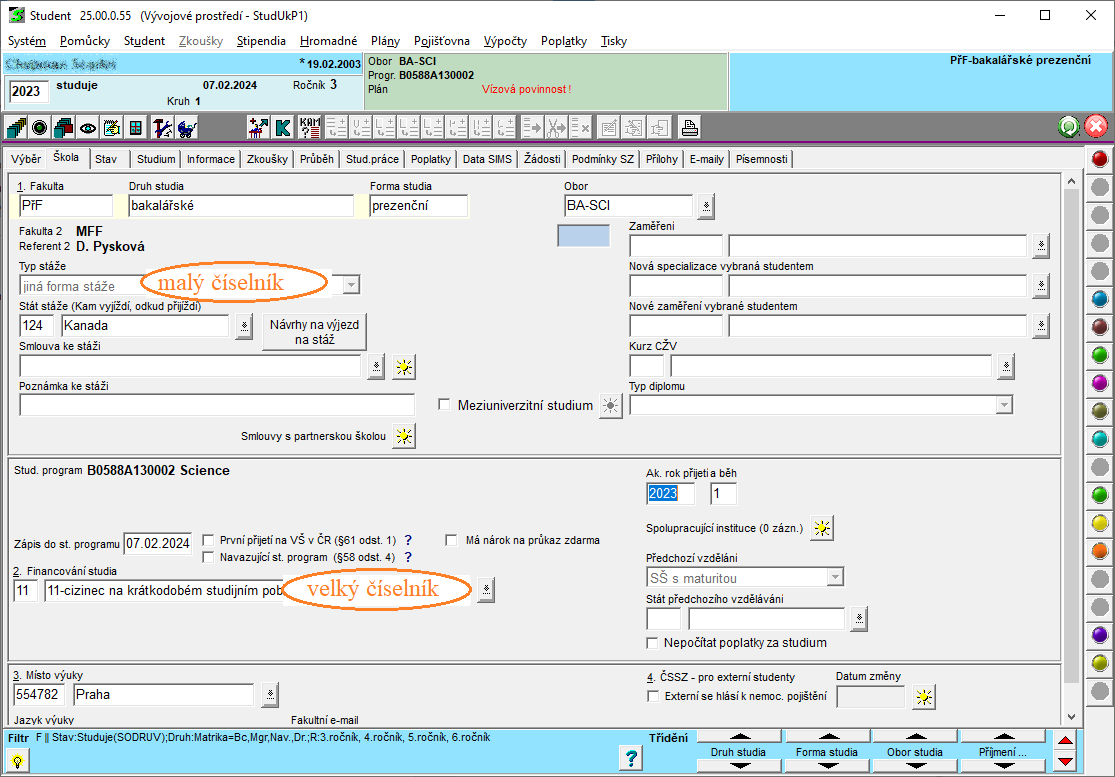Click the Poznámka ke stáži text field
1115x777 pixels.
pos(217,405)
